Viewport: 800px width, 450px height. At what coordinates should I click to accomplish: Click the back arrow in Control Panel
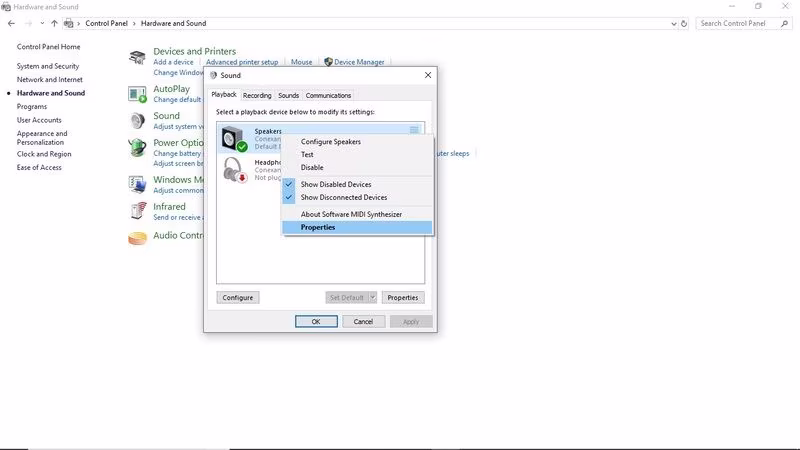11,23
